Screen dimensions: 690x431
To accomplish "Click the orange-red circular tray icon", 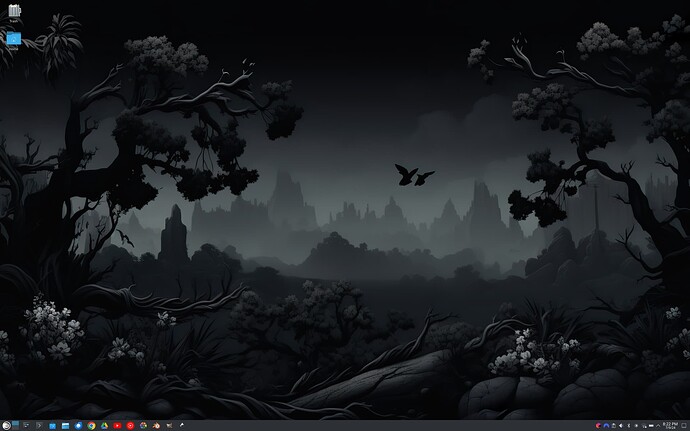I will pyautogui.click(x=598, y=425).
